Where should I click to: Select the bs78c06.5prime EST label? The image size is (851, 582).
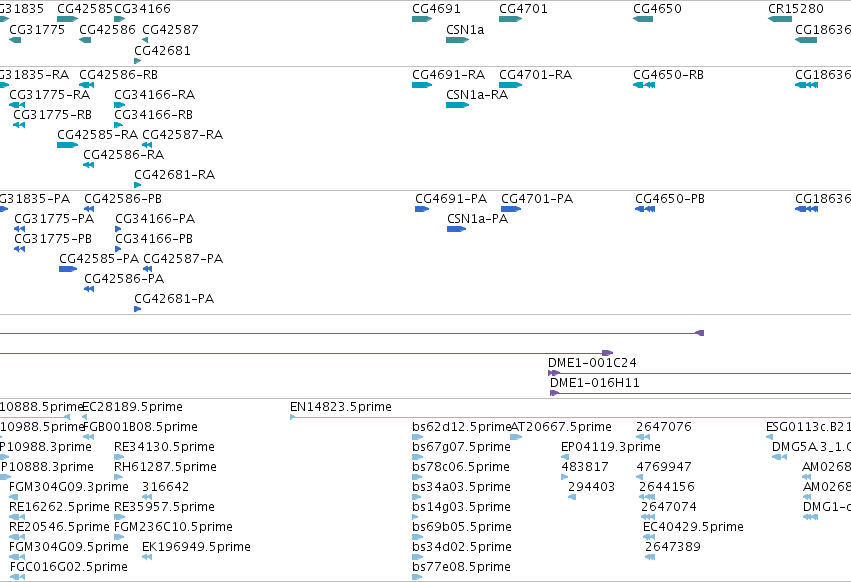[x=461, y=467]
